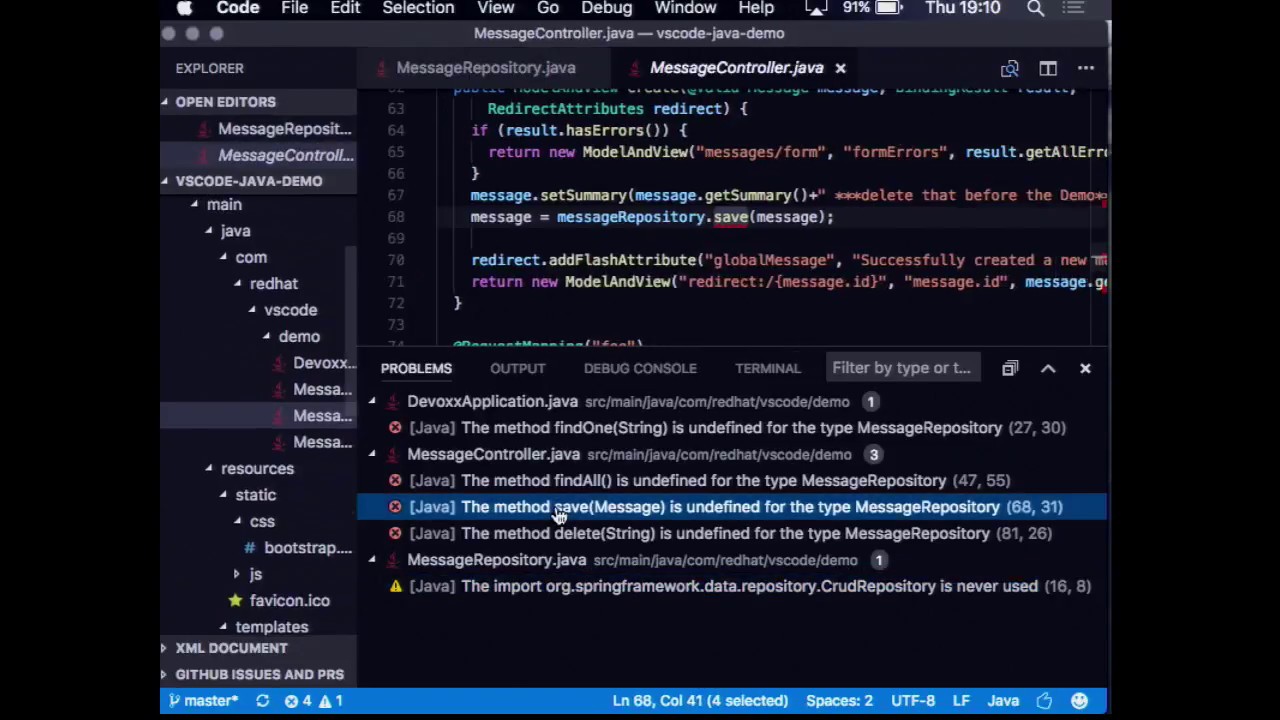Open the Debug menu

[x=607, y=8]
